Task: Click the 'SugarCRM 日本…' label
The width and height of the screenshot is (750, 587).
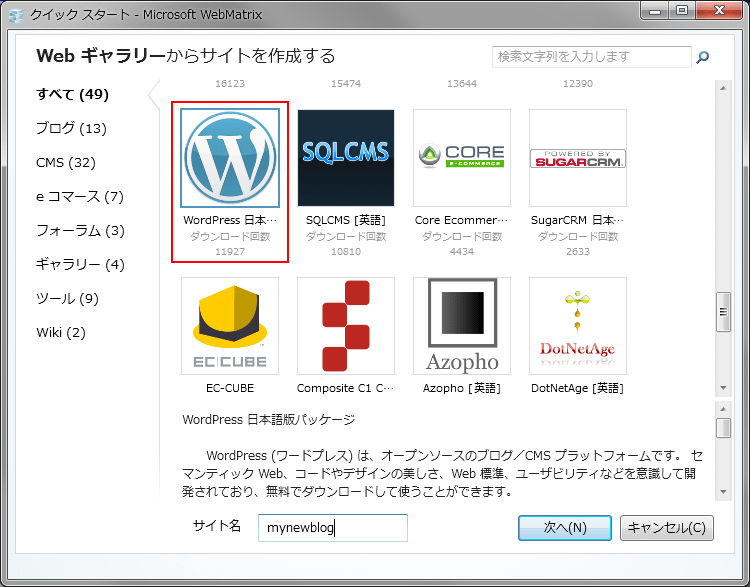Action: pyautogui.click(x=578, y=220)
